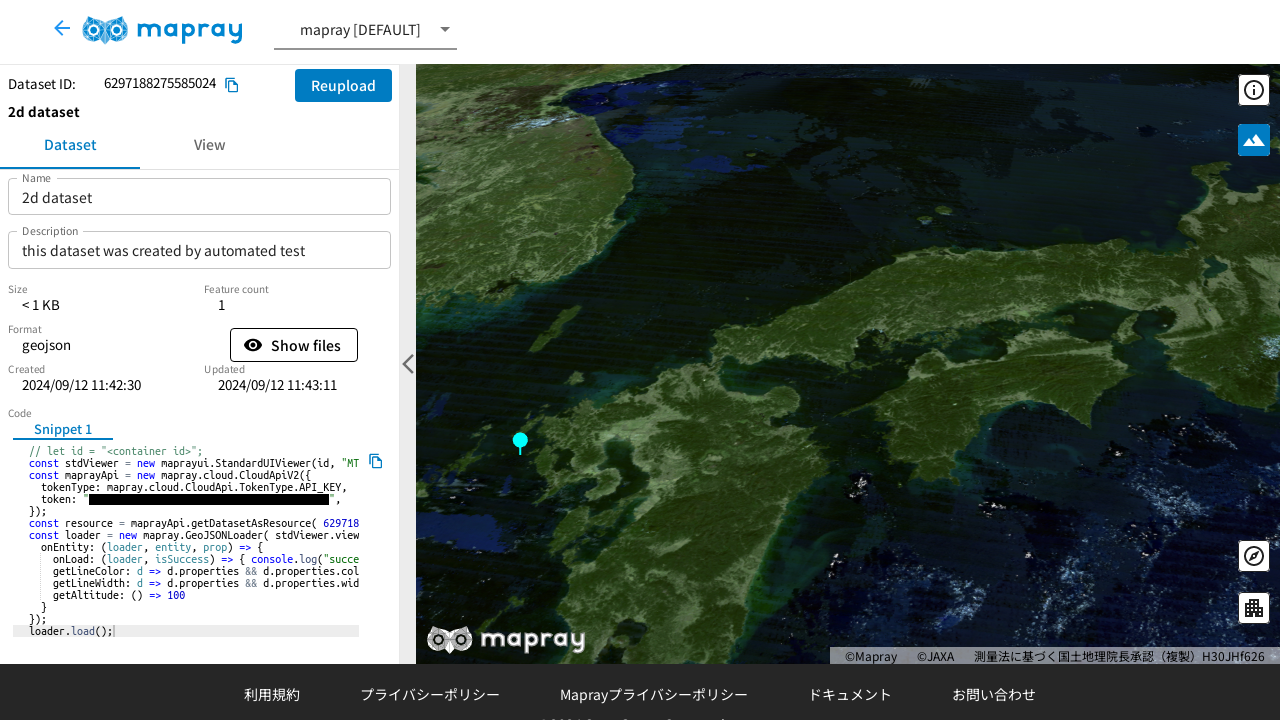Click into the Description text field

pos(199,250)
